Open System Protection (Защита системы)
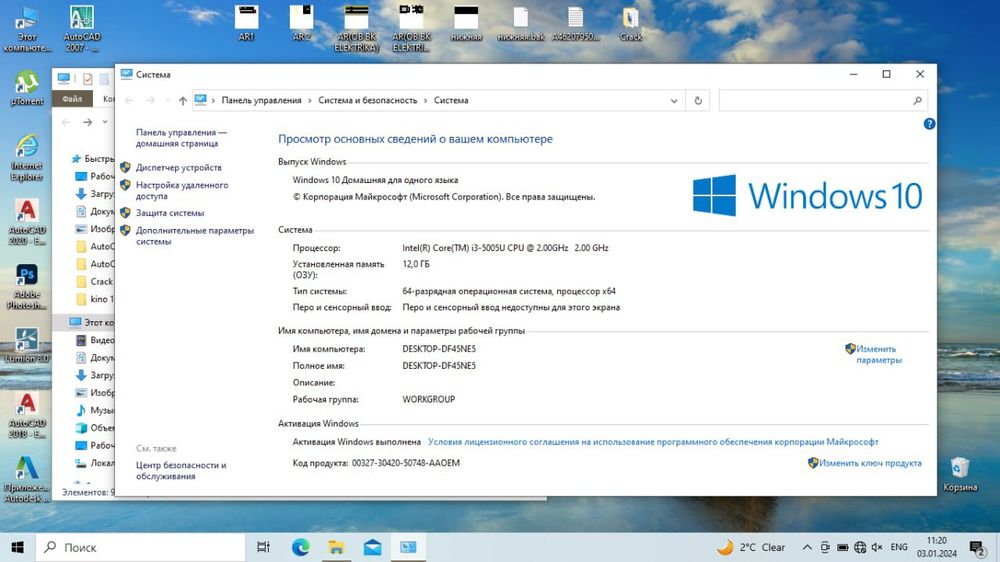 [170, 212]
